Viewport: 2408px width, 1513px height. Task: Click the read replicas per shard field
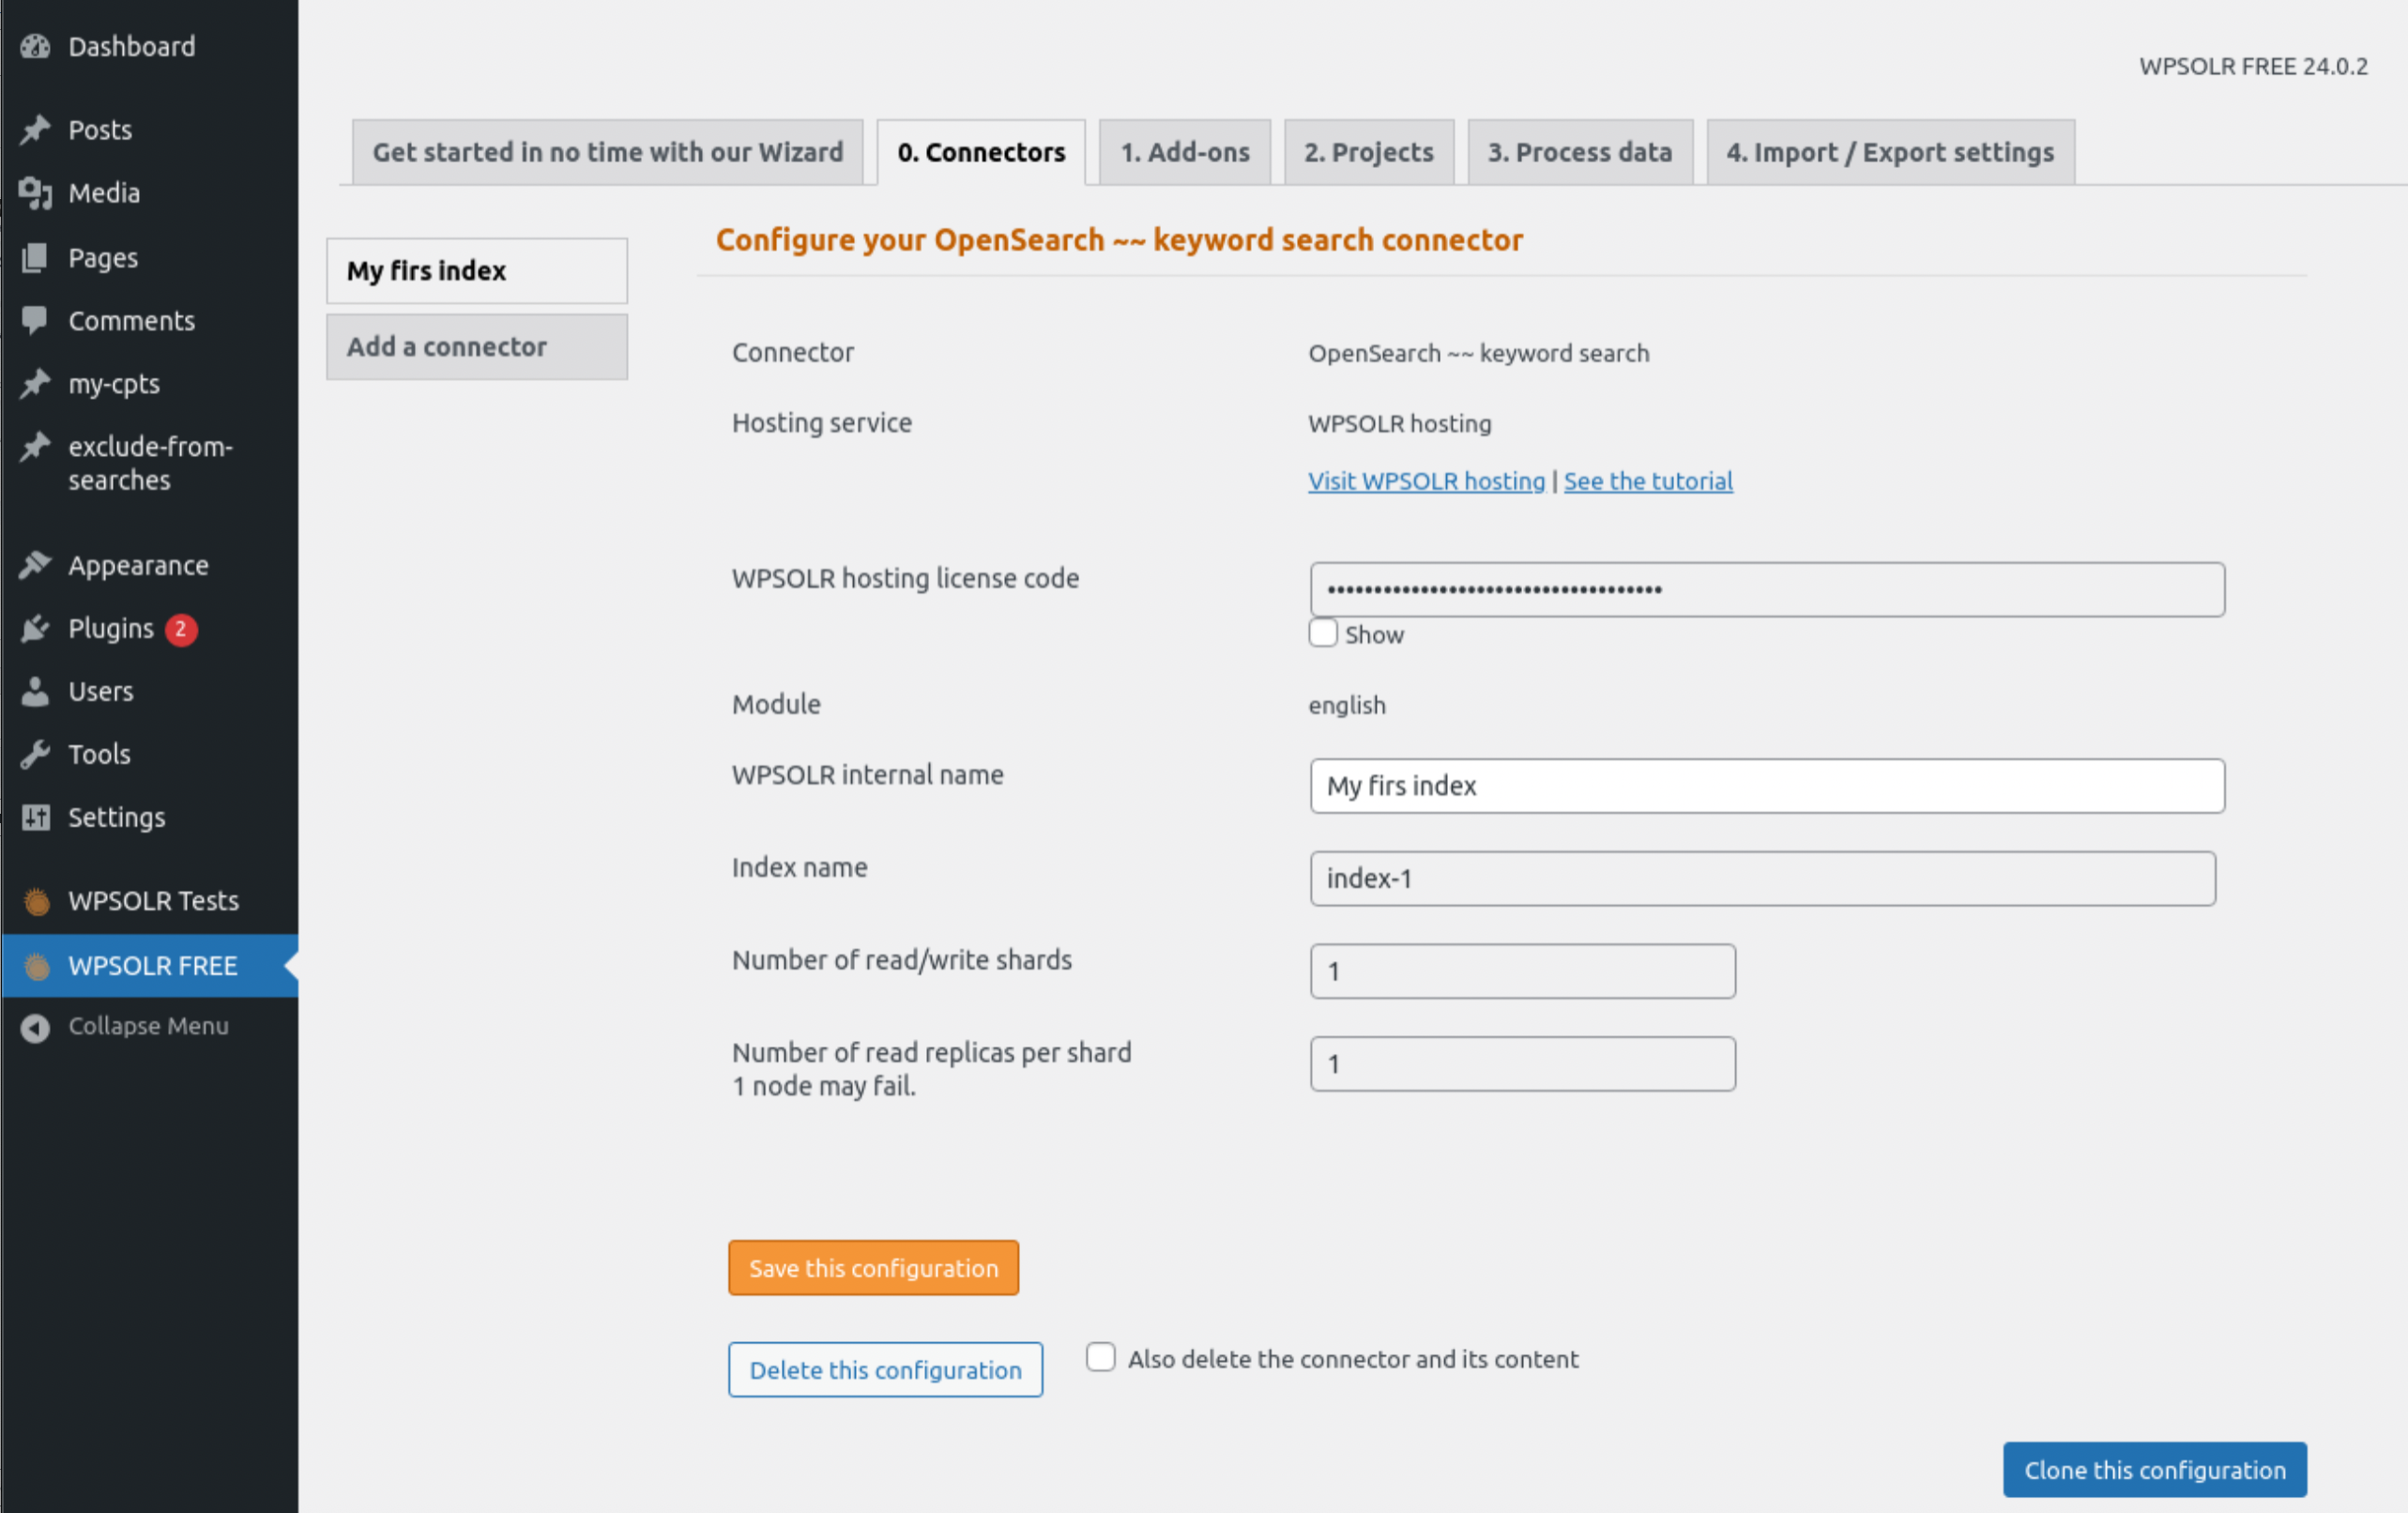[x=1523, y=1064]
